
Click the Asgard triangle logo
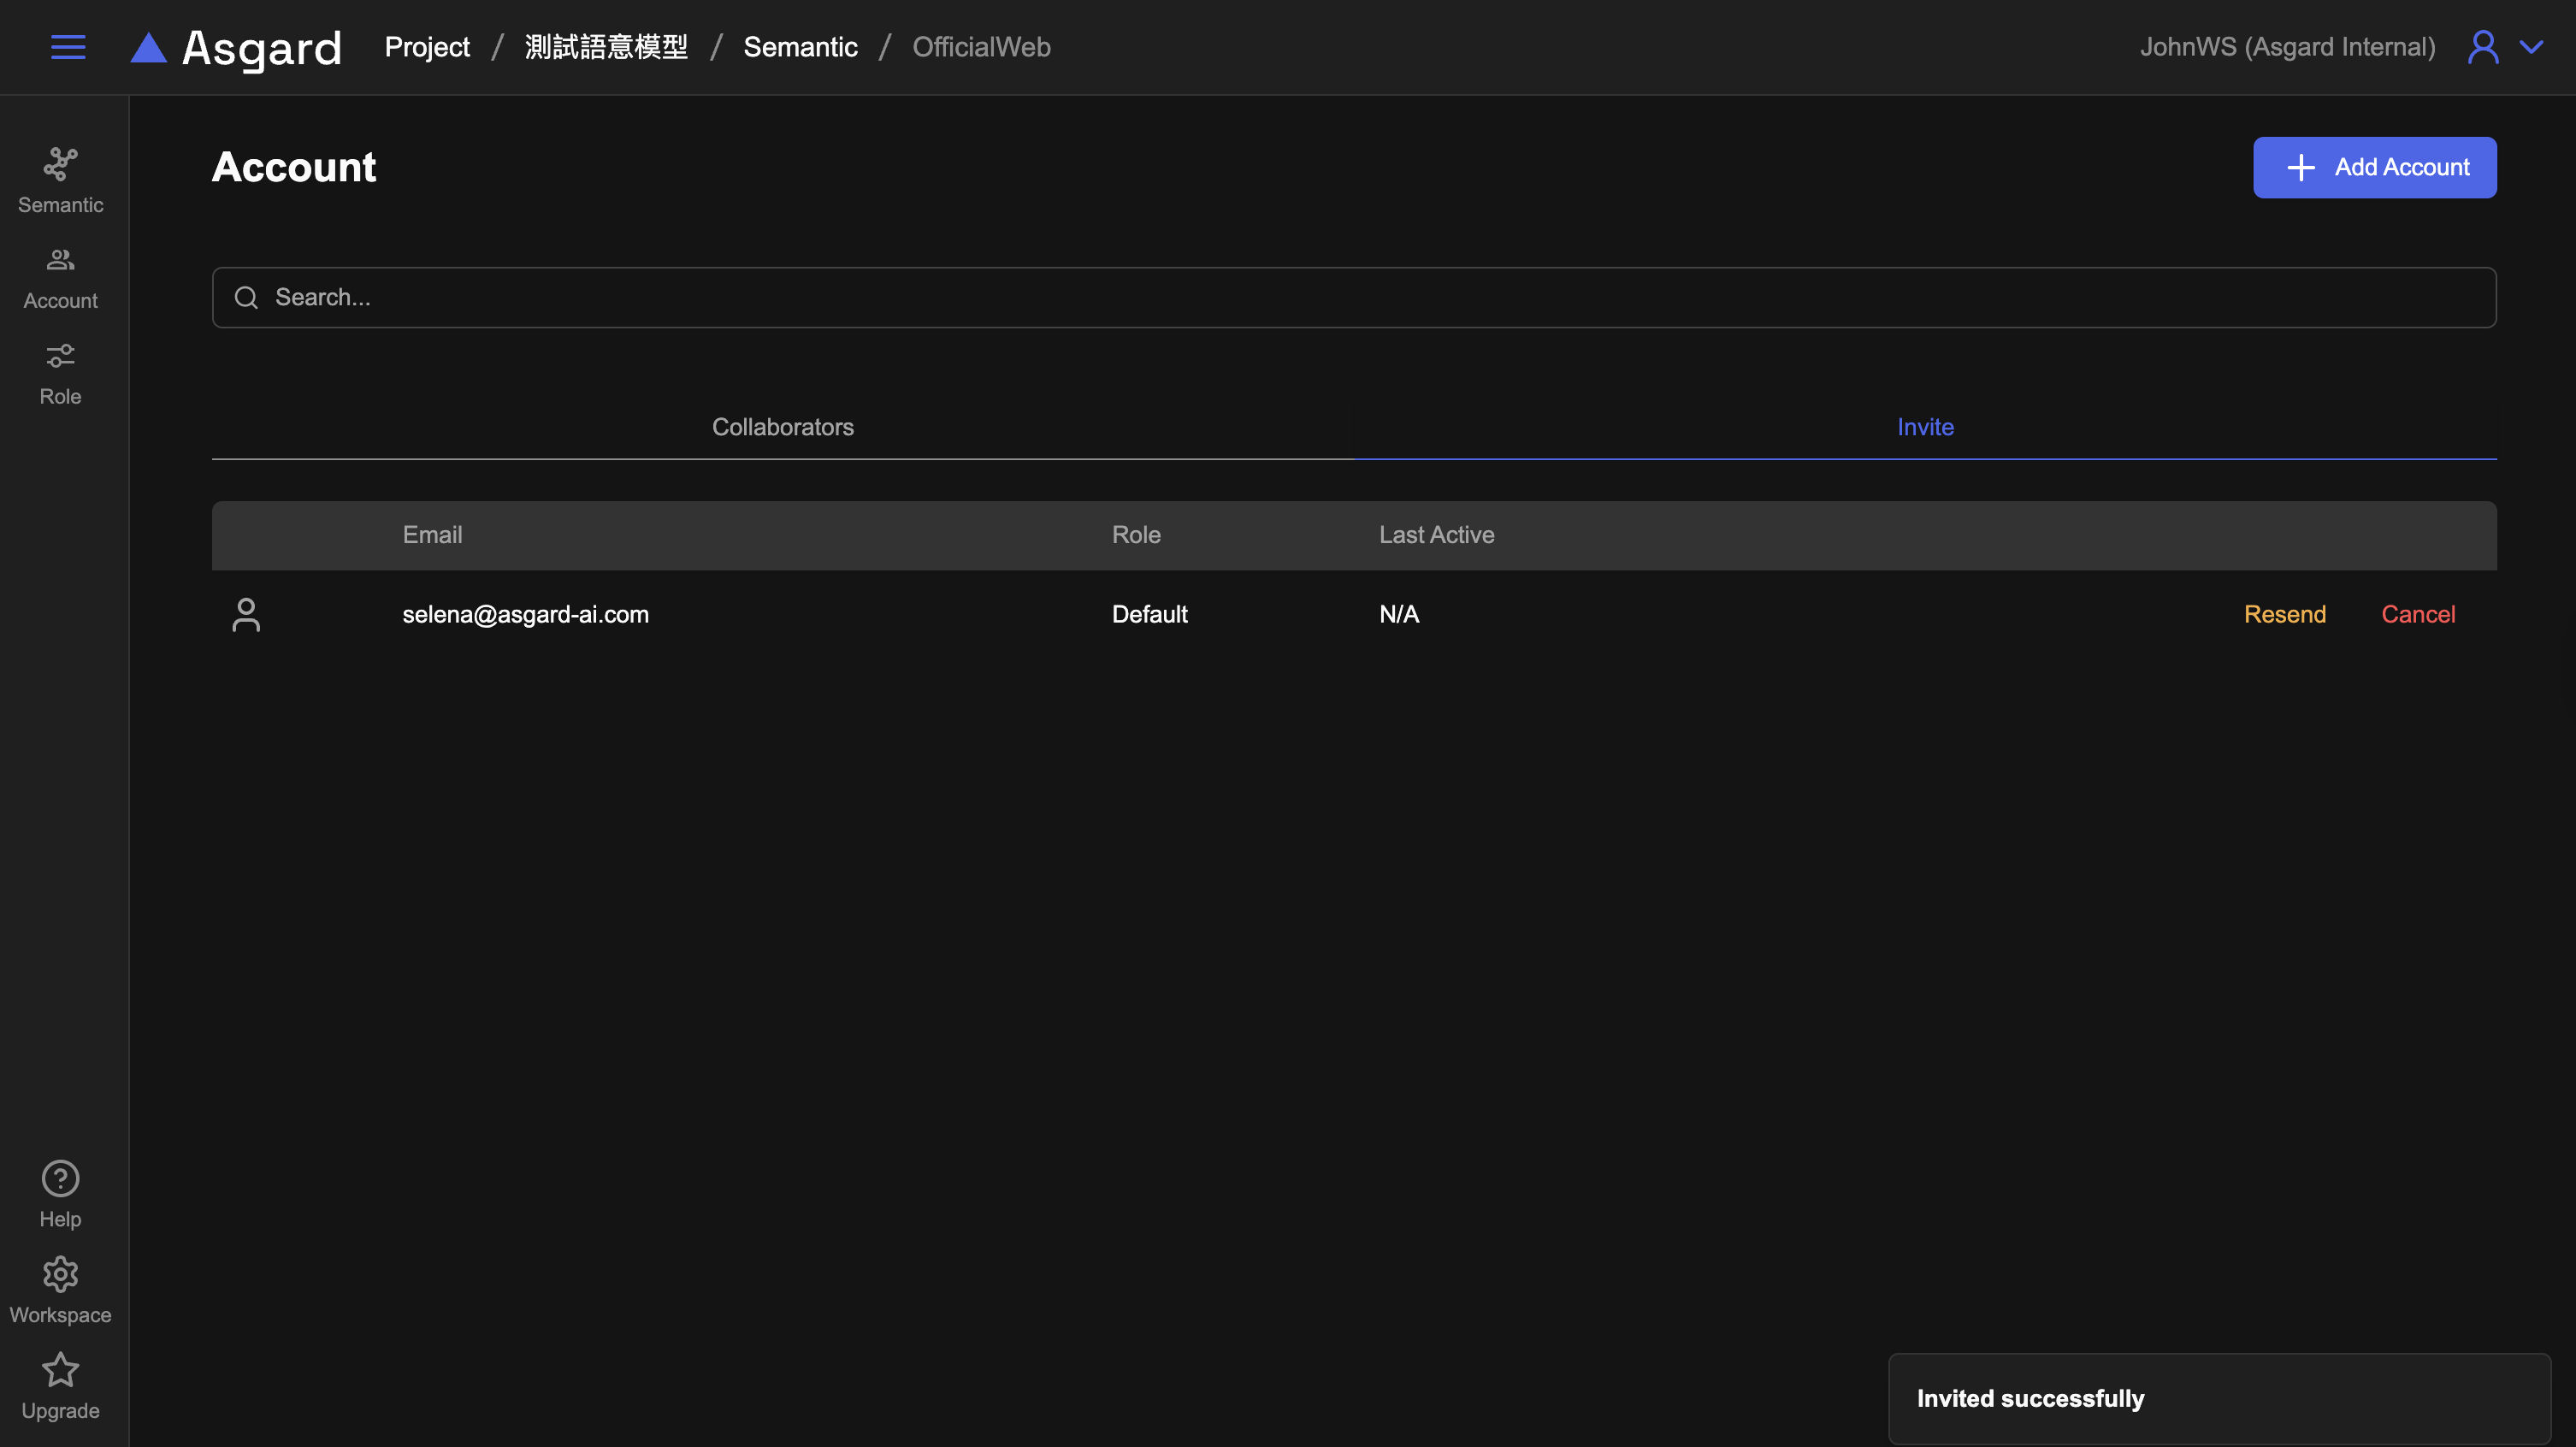[x=148, y=48]
